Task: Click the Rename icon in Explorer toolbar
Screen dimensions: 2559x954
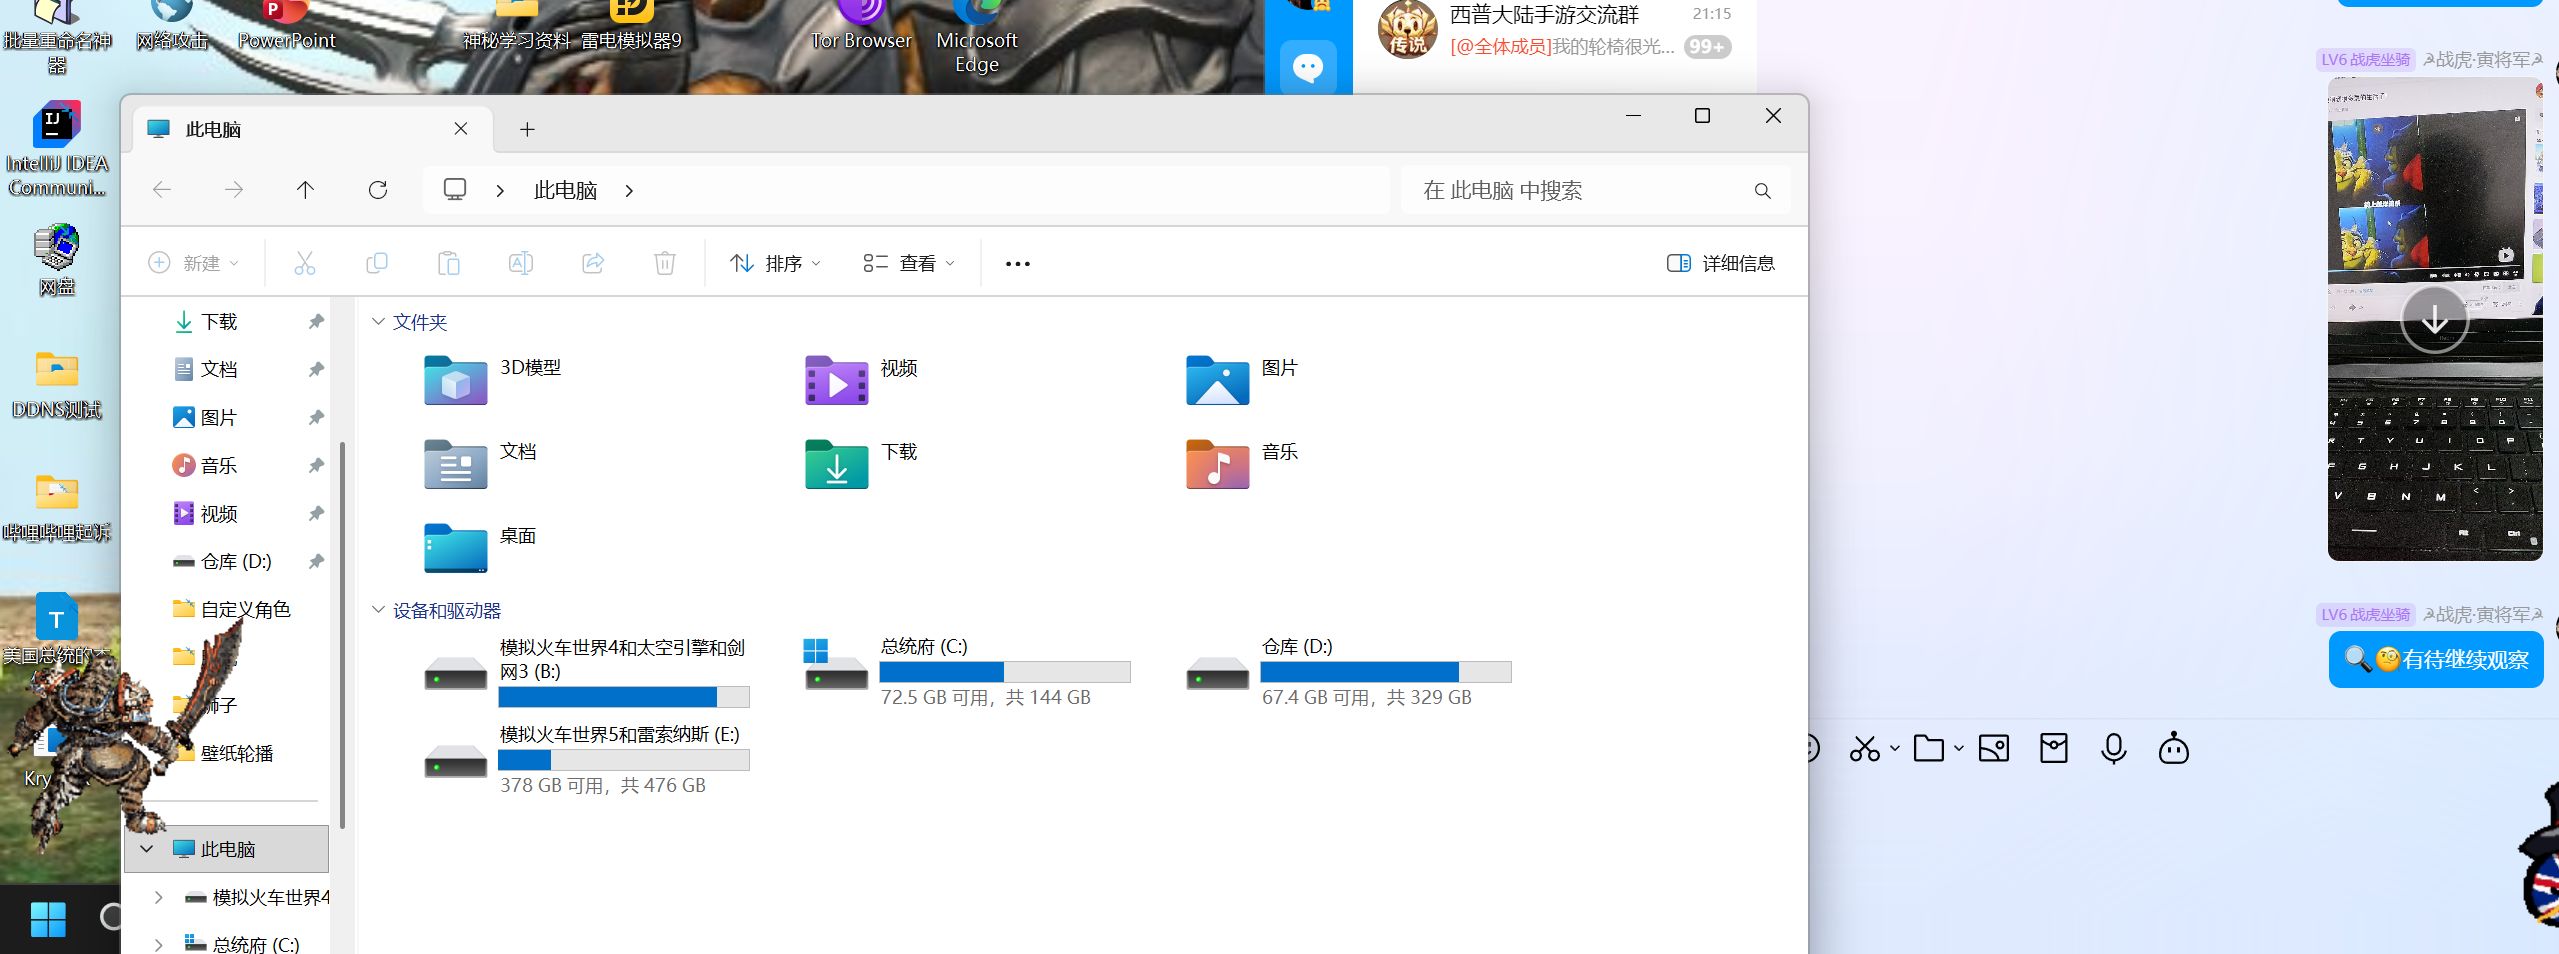Action: click(x=521, y=263)
